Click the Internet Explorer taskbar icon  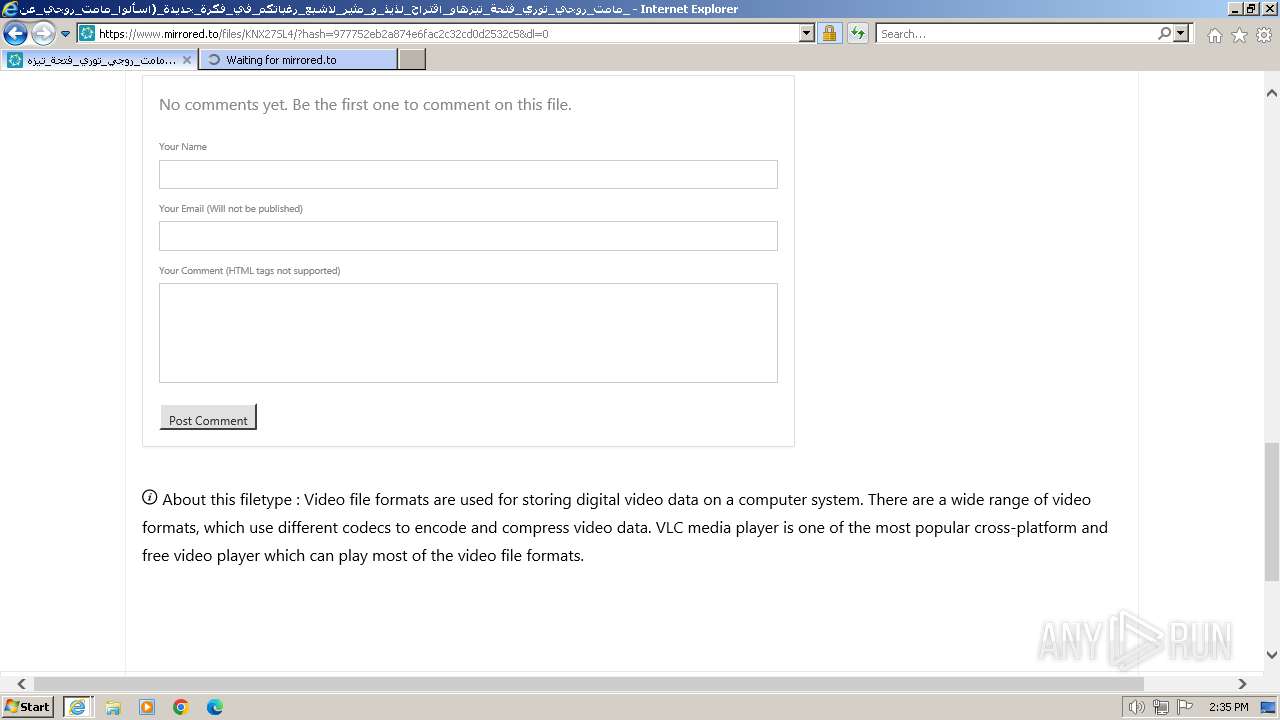(77, 707)
